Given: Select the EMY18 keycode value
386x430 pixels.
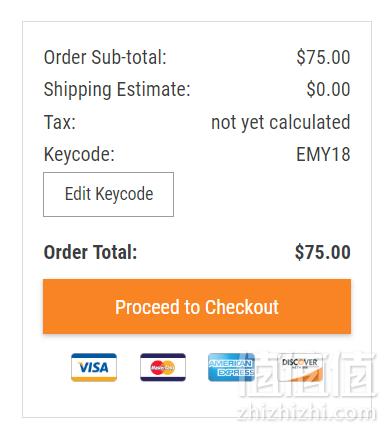Looking at the screenshot, I should point(323,154).
